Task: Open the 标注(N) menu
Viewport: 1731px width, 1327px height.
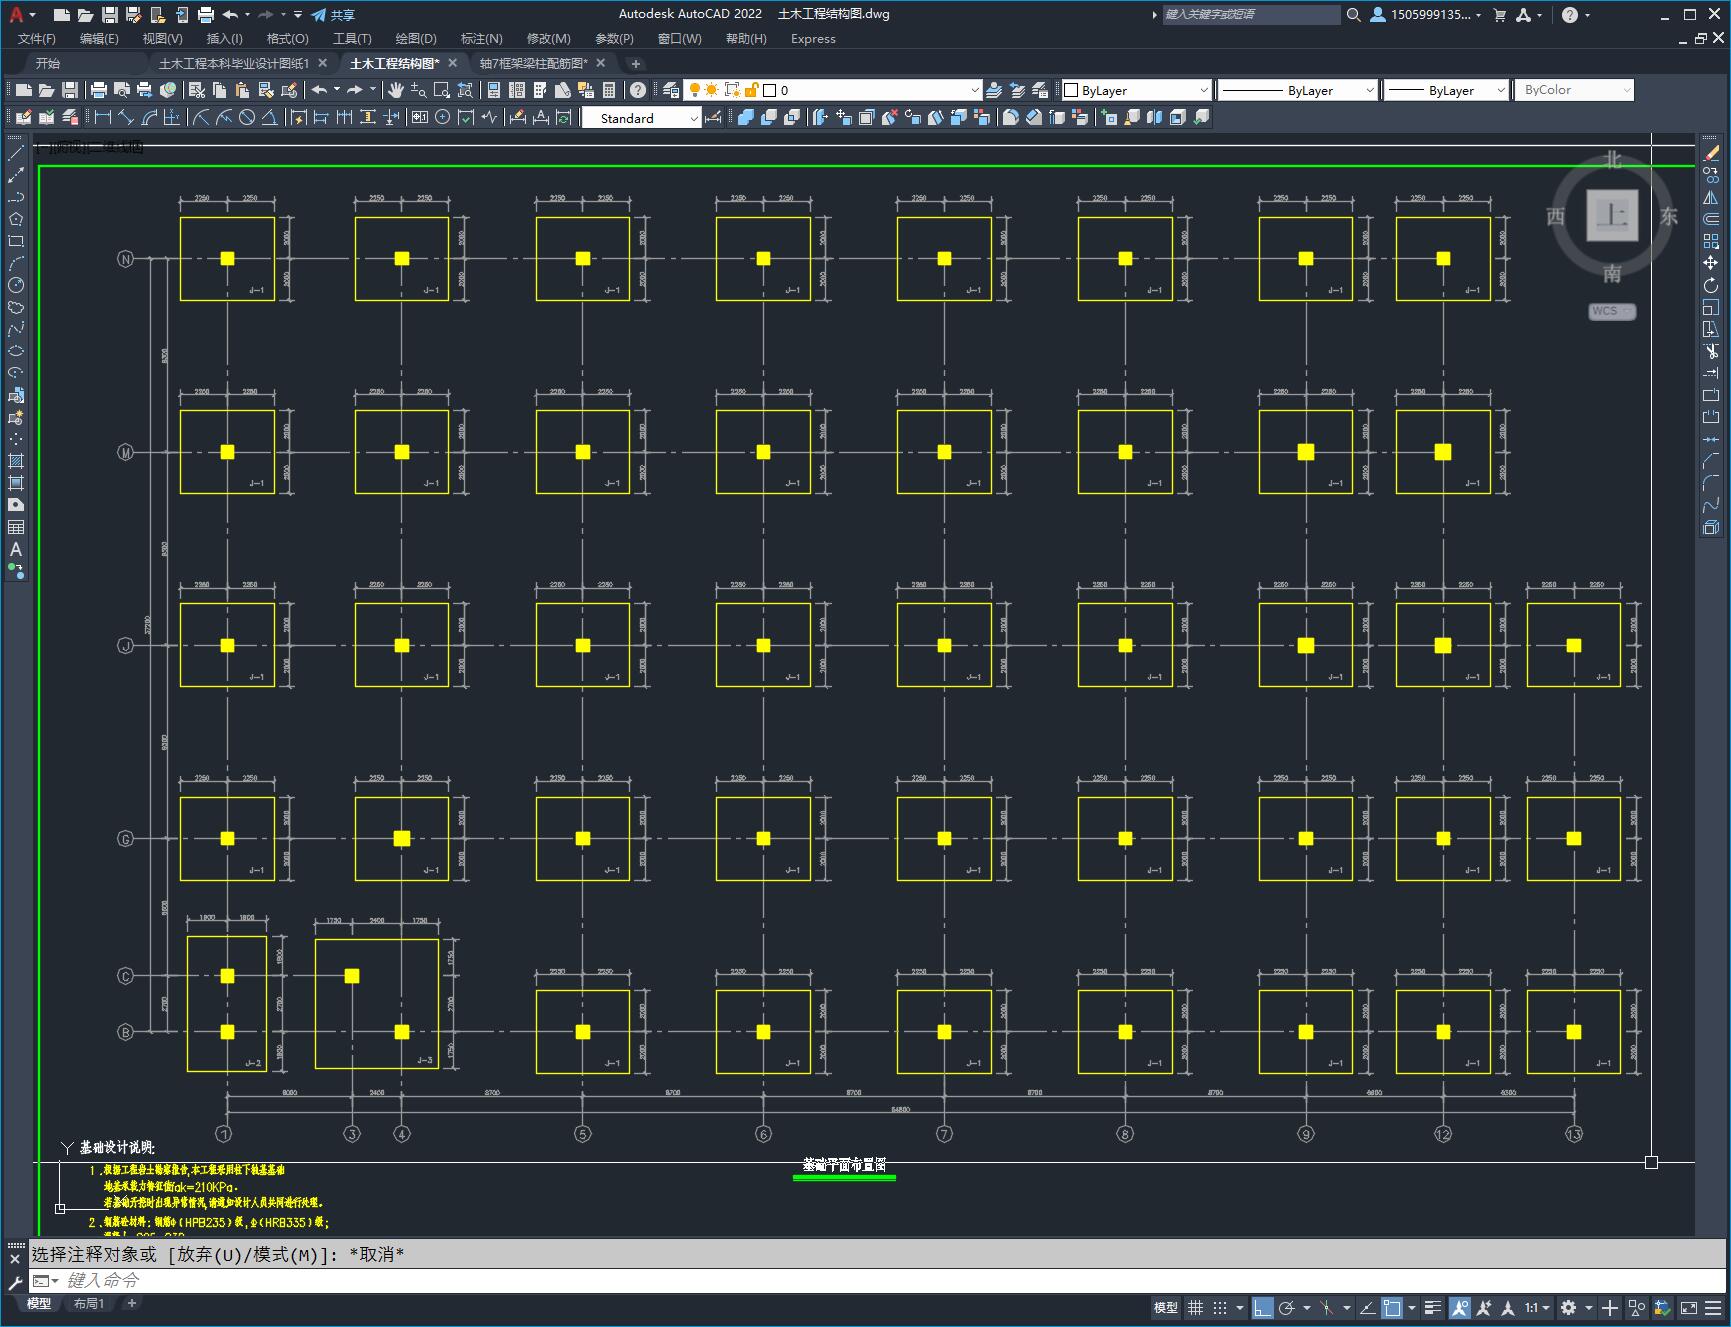Action: (481, 39)
